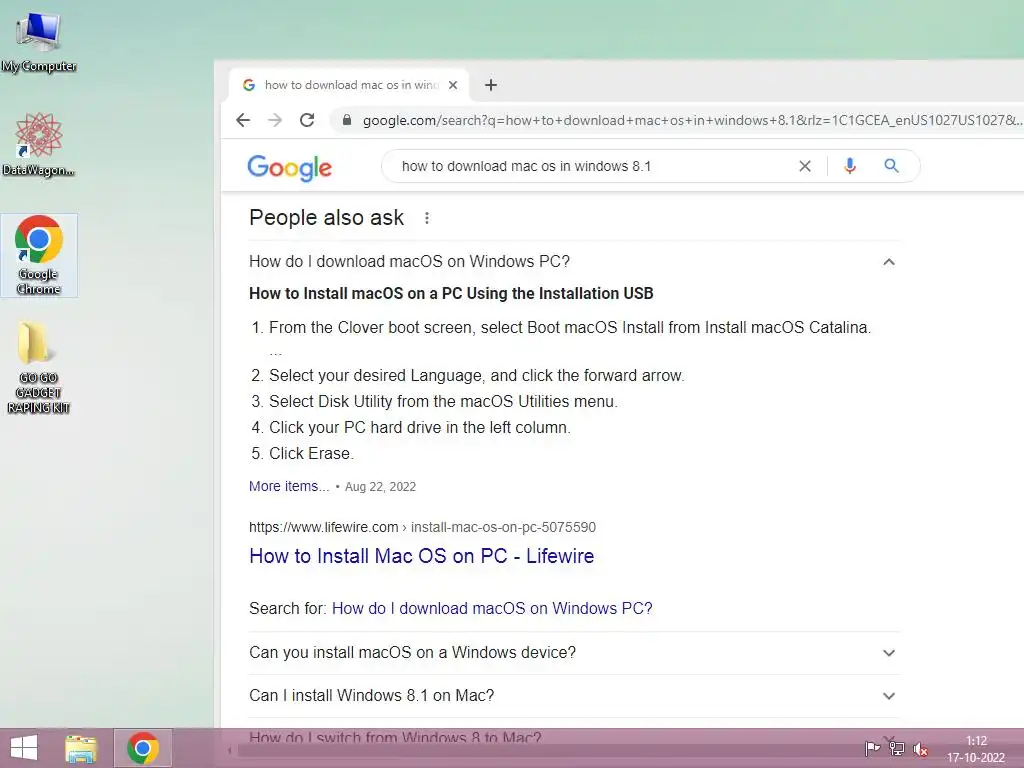
Task: Click the Chrome back arrow
Action: coord(243,120)
